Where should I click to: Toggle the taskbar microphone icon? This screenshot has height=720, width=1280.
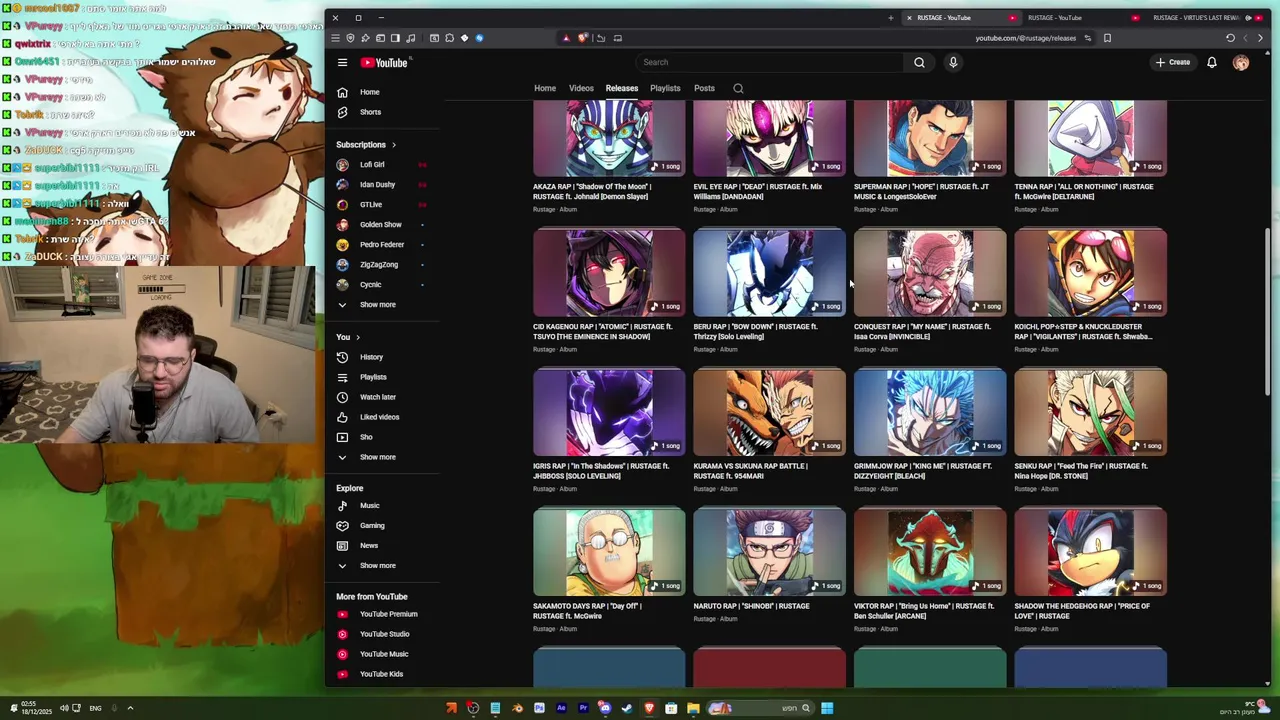(114, 708)
